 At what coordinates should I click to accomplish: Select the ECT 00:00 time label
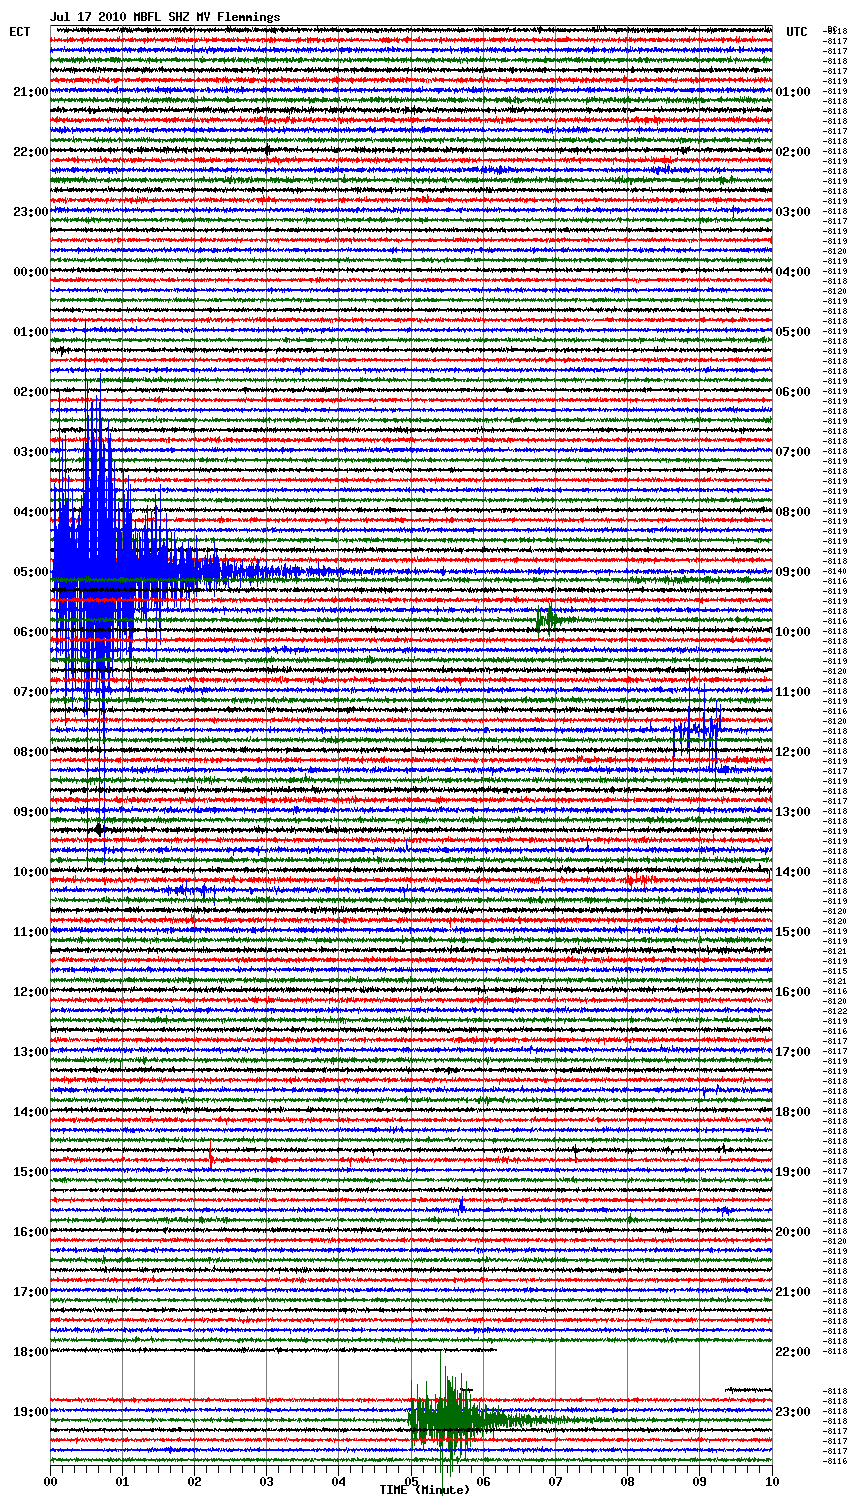click(x=31, y=272)
